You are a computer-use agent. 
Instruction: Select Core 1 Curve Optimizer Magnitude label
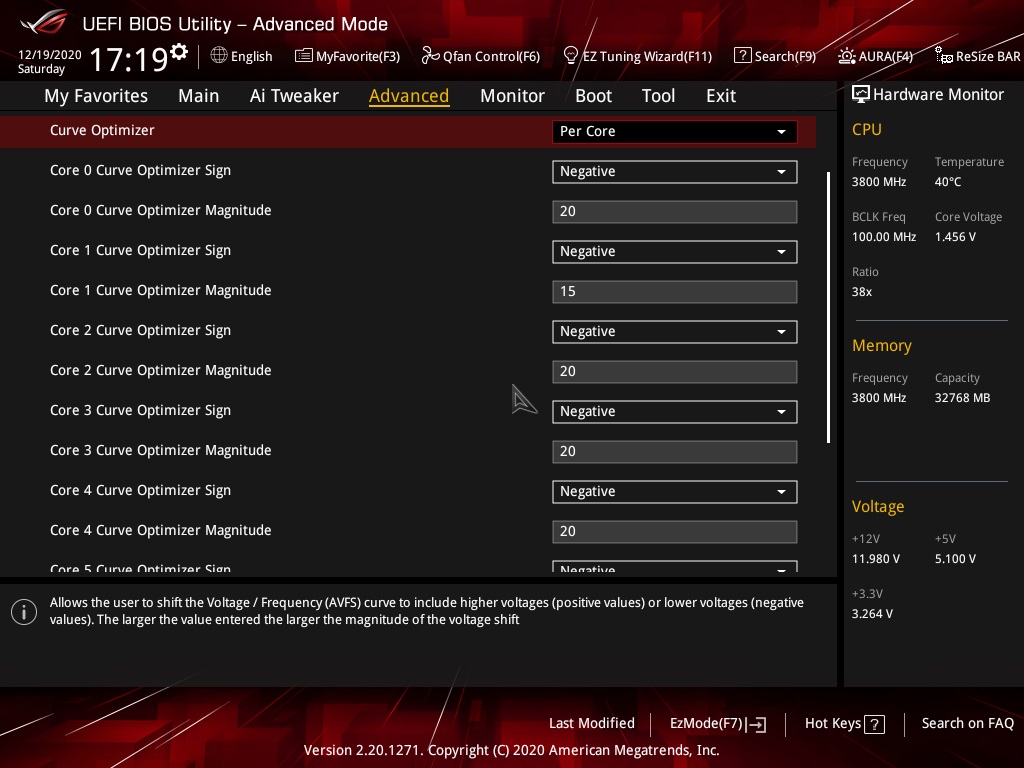[161, 291]
